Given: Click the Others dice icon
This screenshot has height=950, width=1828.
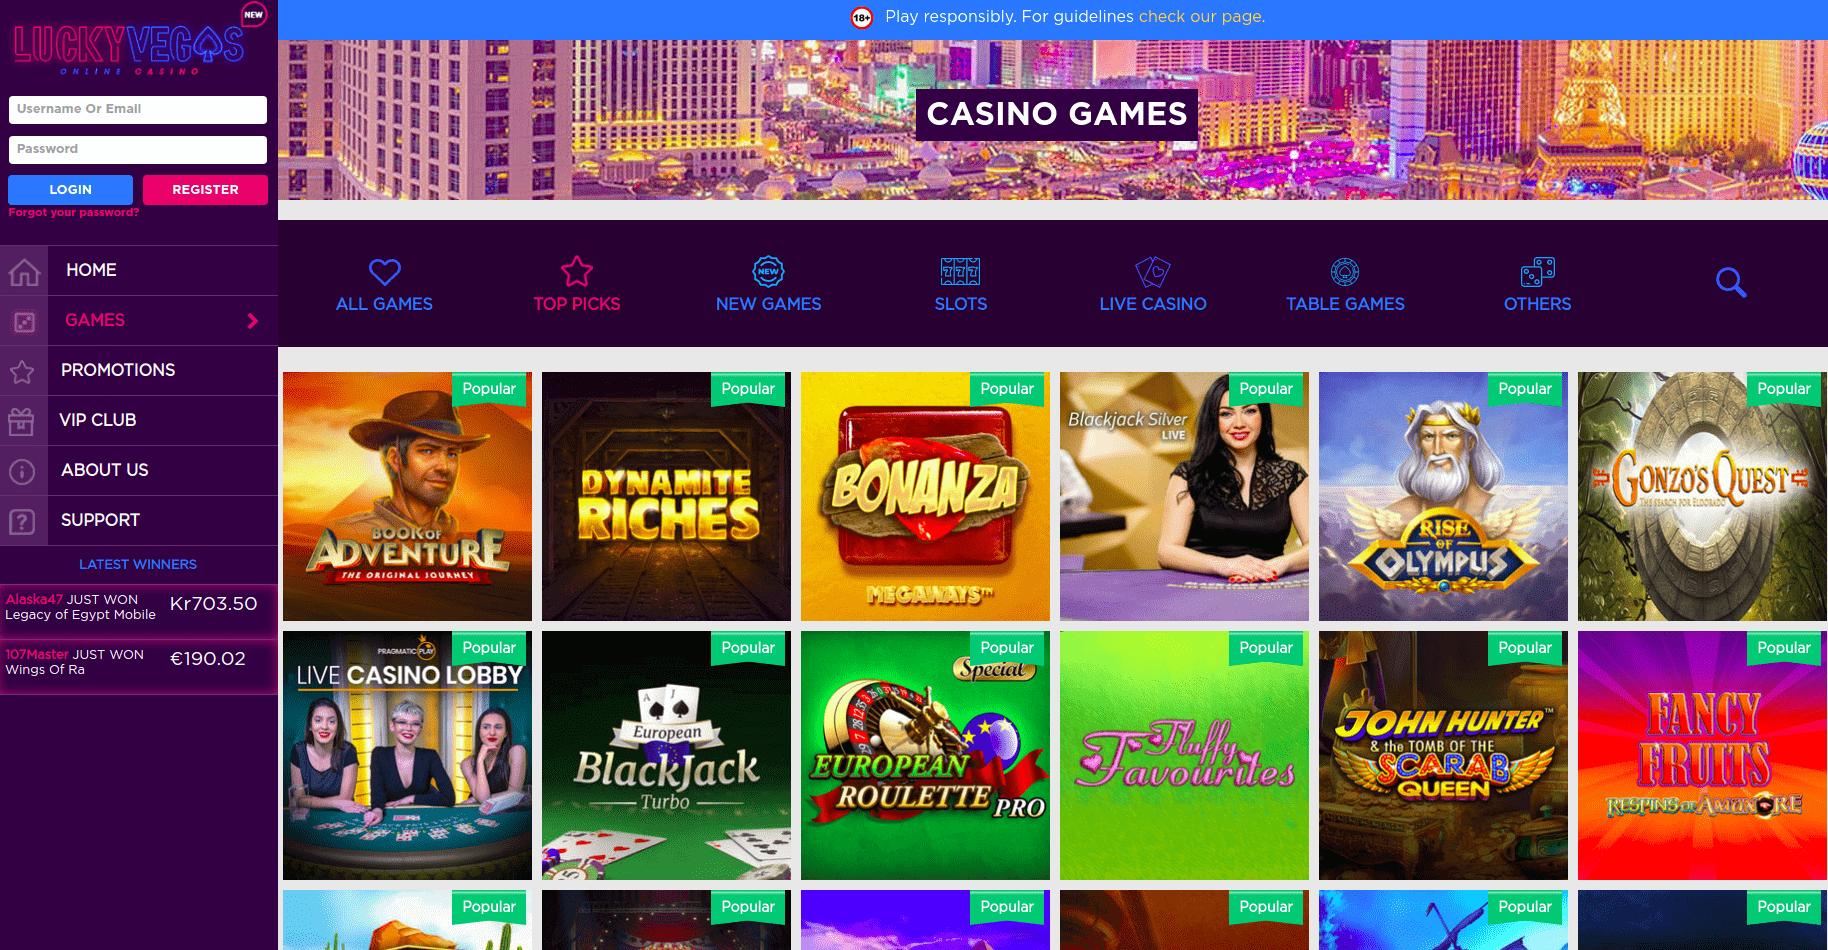Looking at the screenshot, I should pyautogui.click(x=1537, y=271).
